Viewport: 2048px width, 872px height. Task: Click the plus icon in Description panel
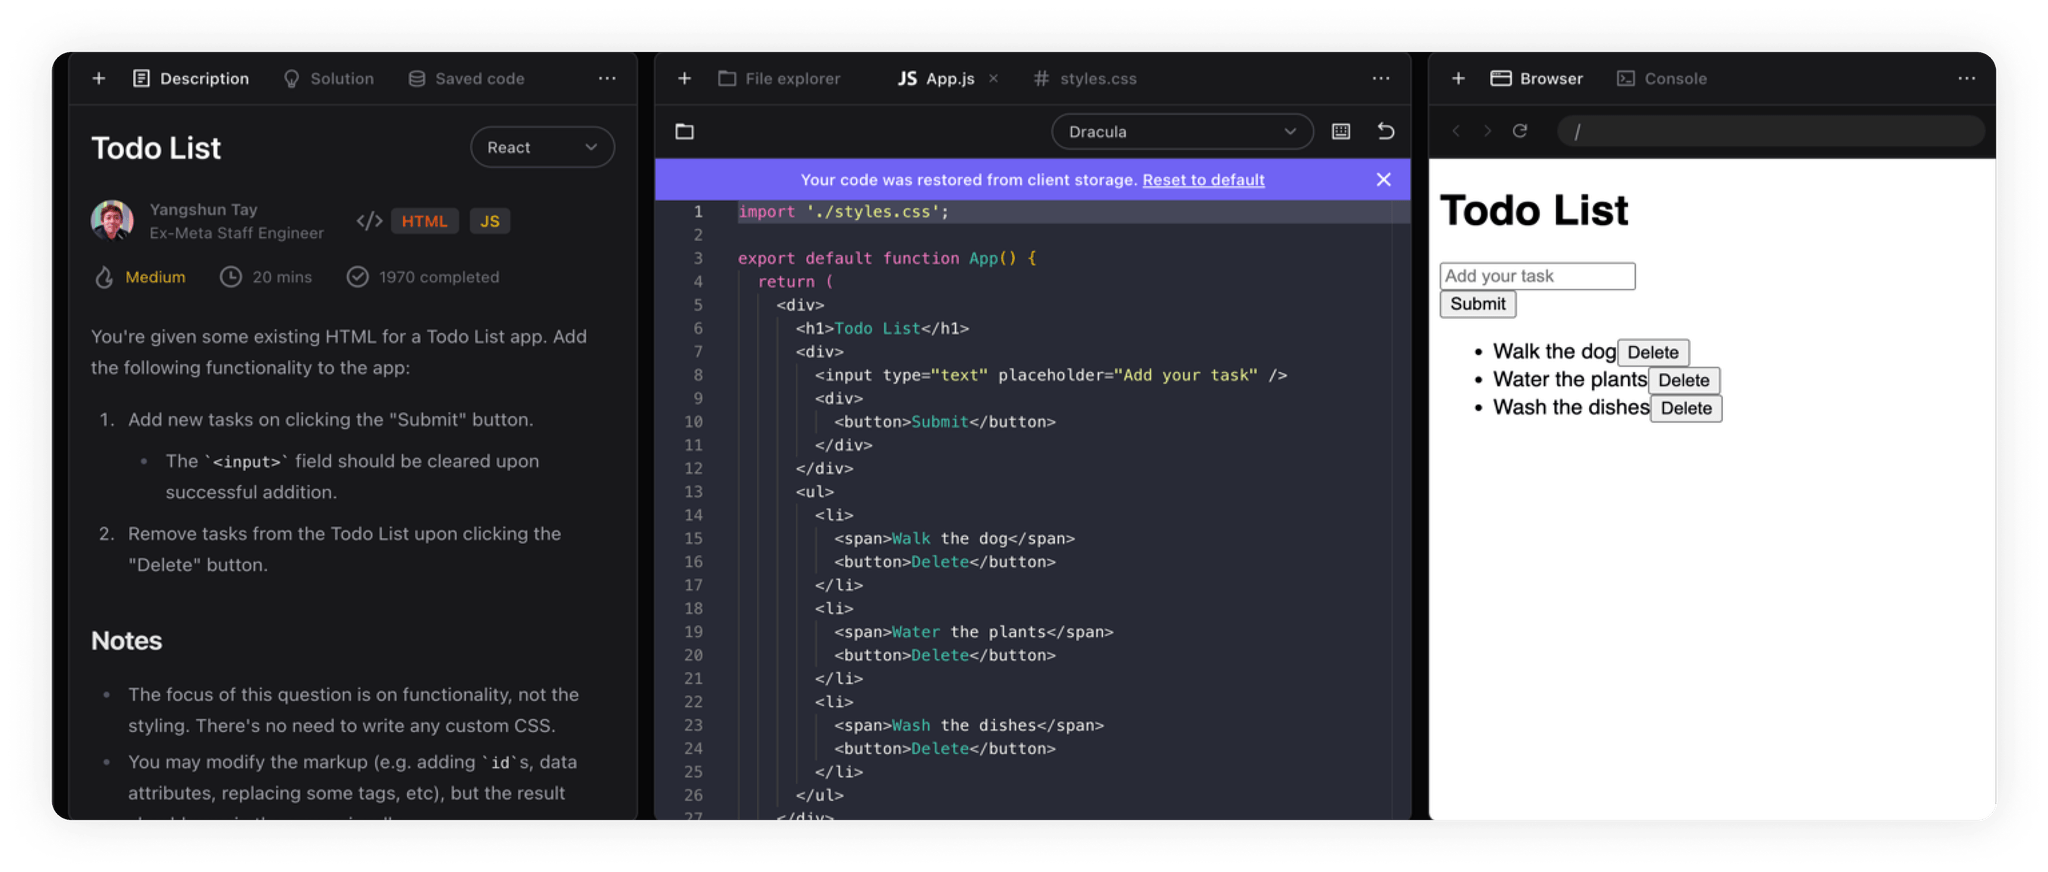[x=99, y=78]
